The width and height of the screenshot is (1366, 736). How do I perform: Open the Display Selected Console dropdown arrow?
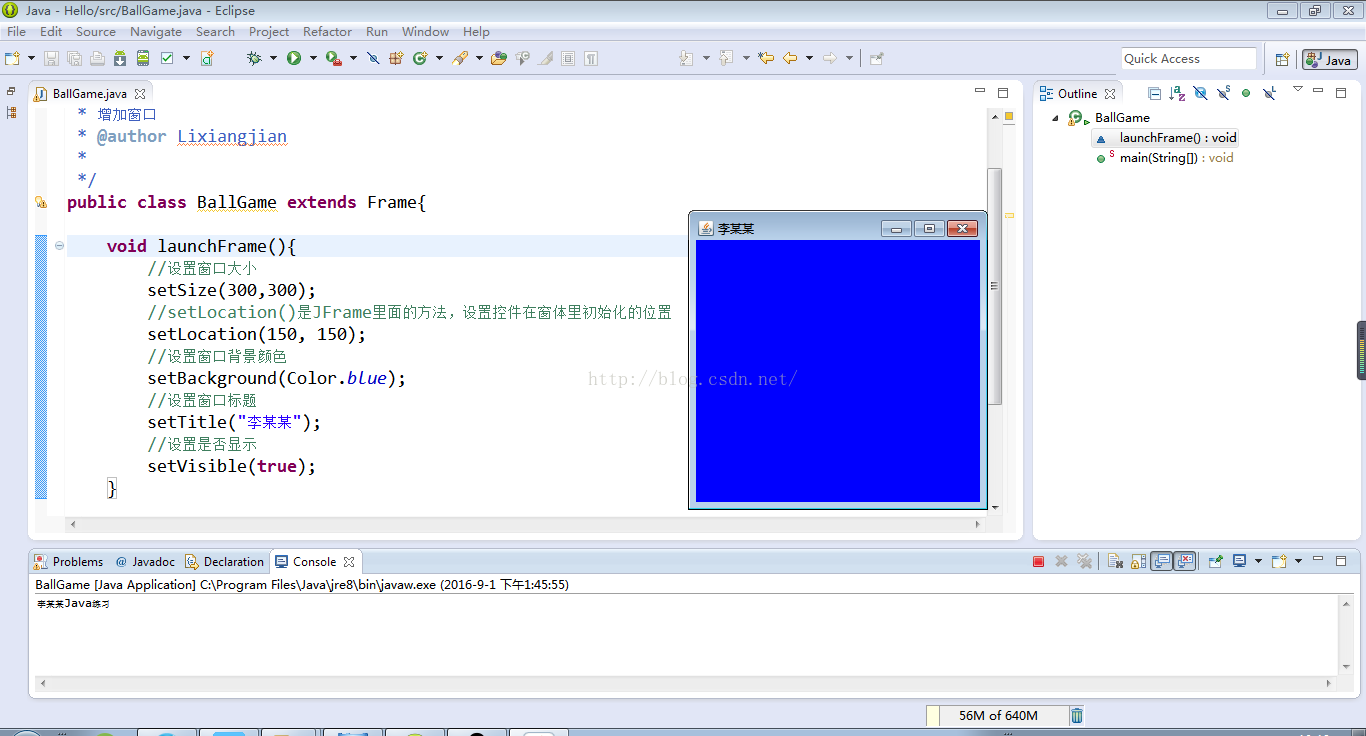tap(1258, 561)
